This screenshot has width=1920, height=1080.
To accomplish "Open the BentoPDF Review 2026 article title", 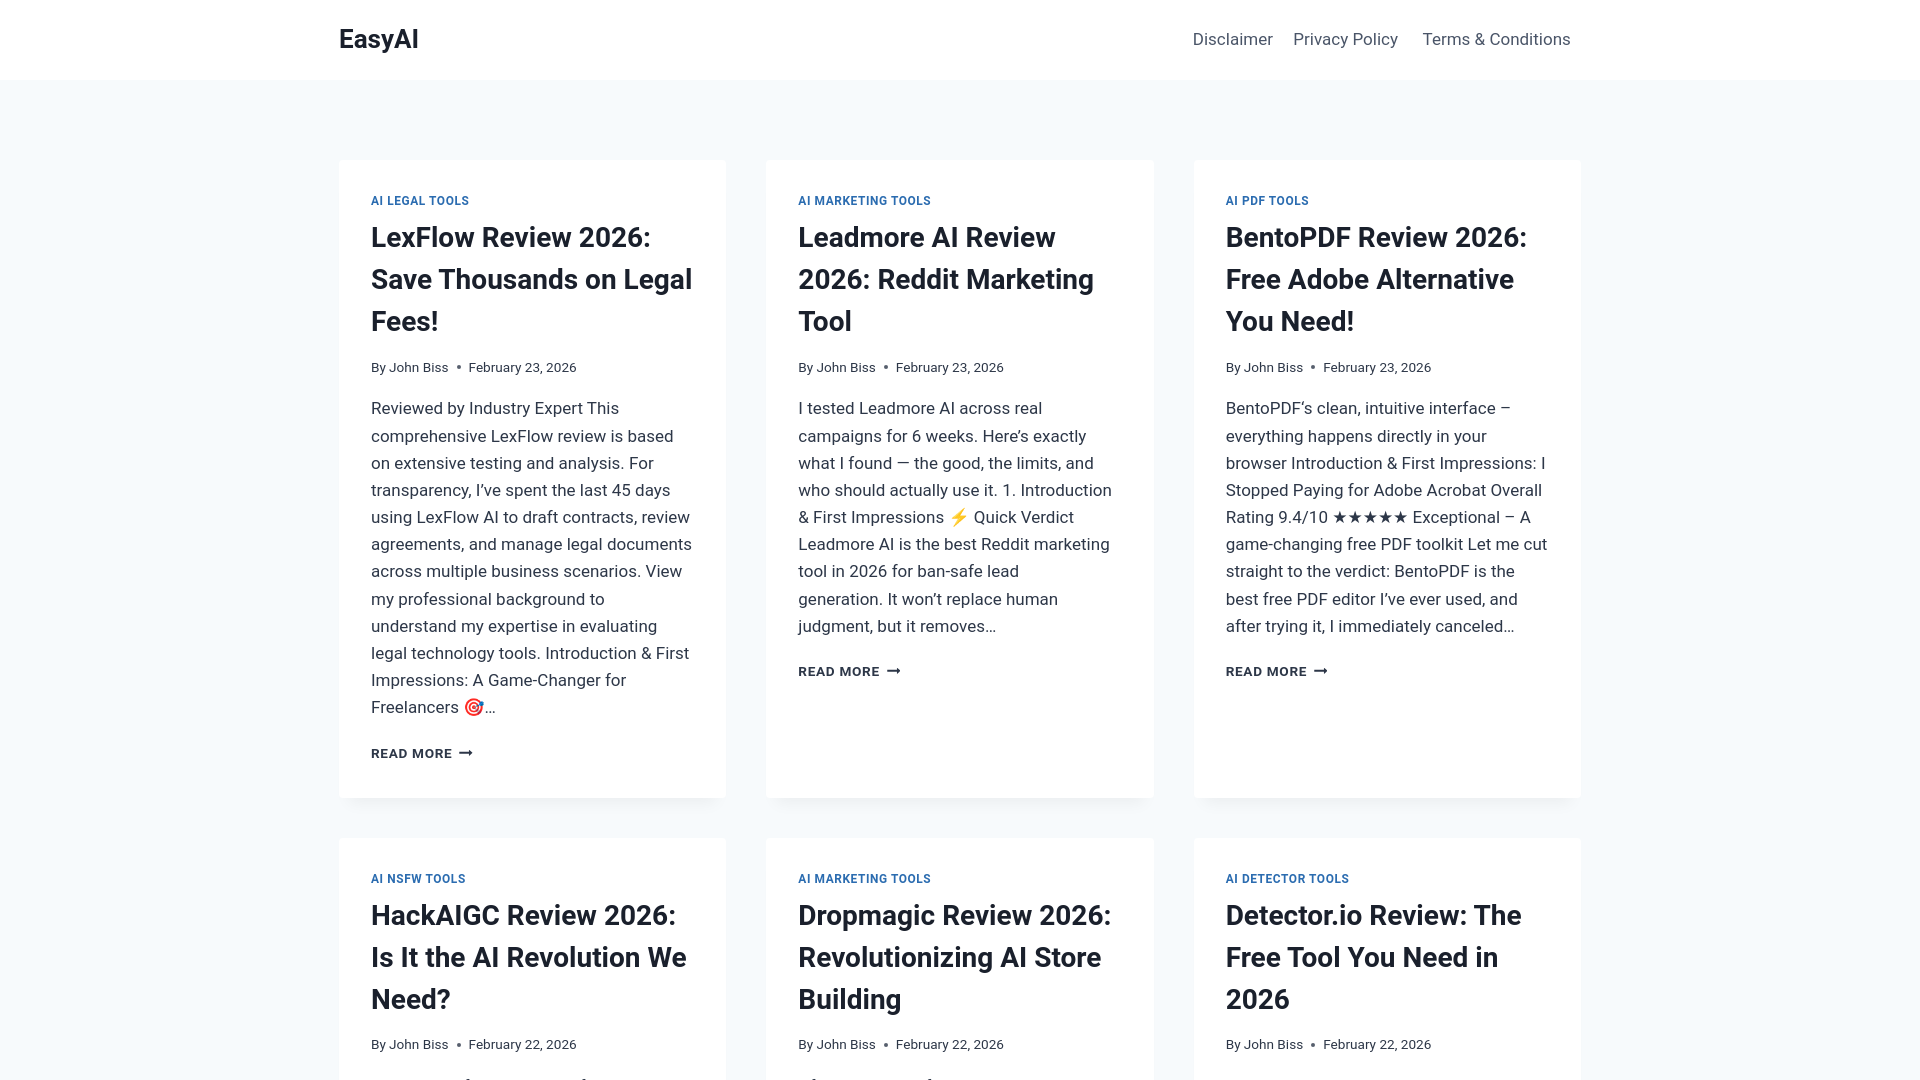I will [1376, 279].
